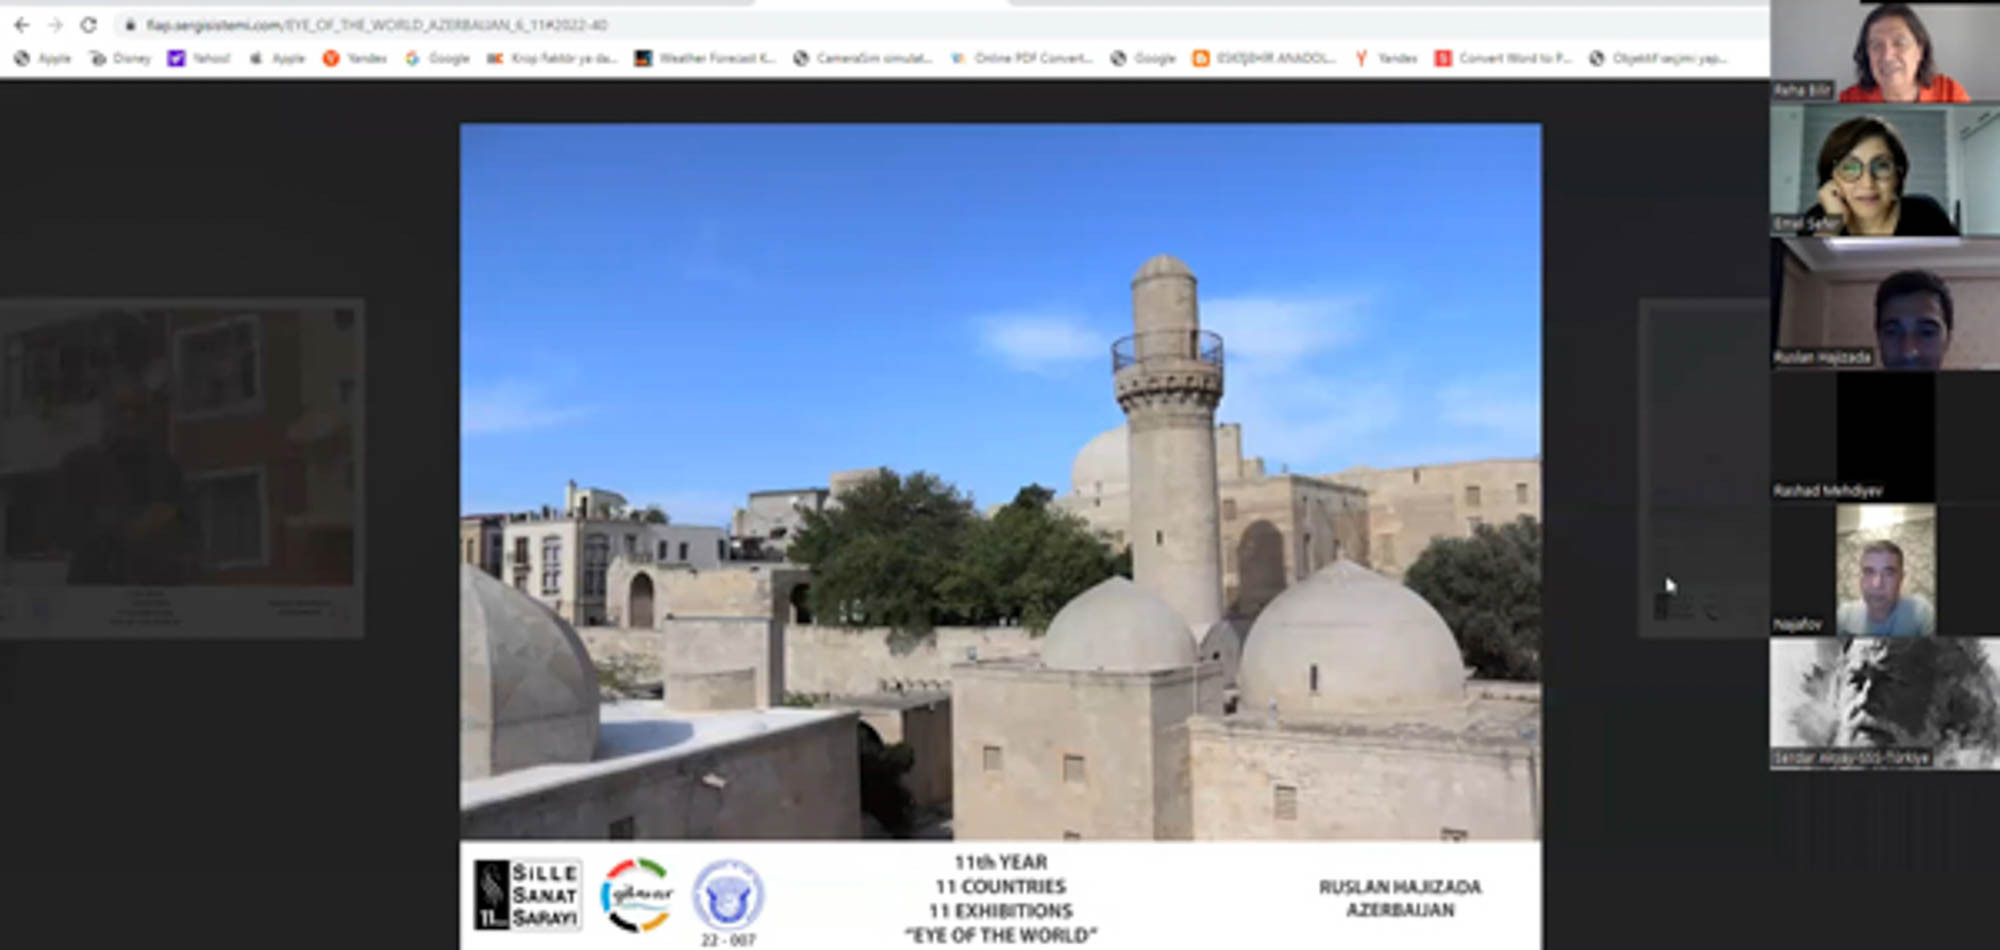This screenshot has width=2000, height=950.
Task: Open the Weather Forecast bookmark
Action: click(706, 58)
